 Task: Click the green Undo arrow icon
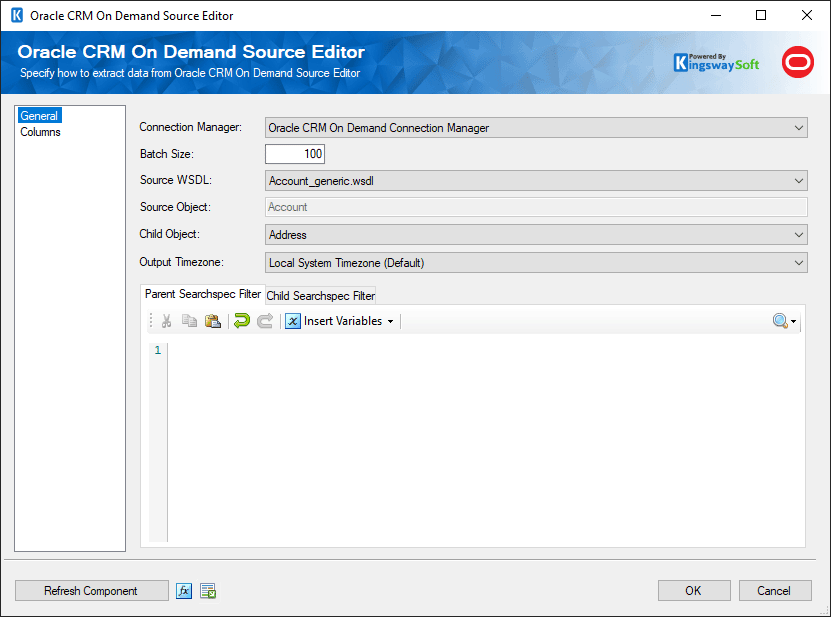pos(242,321)
